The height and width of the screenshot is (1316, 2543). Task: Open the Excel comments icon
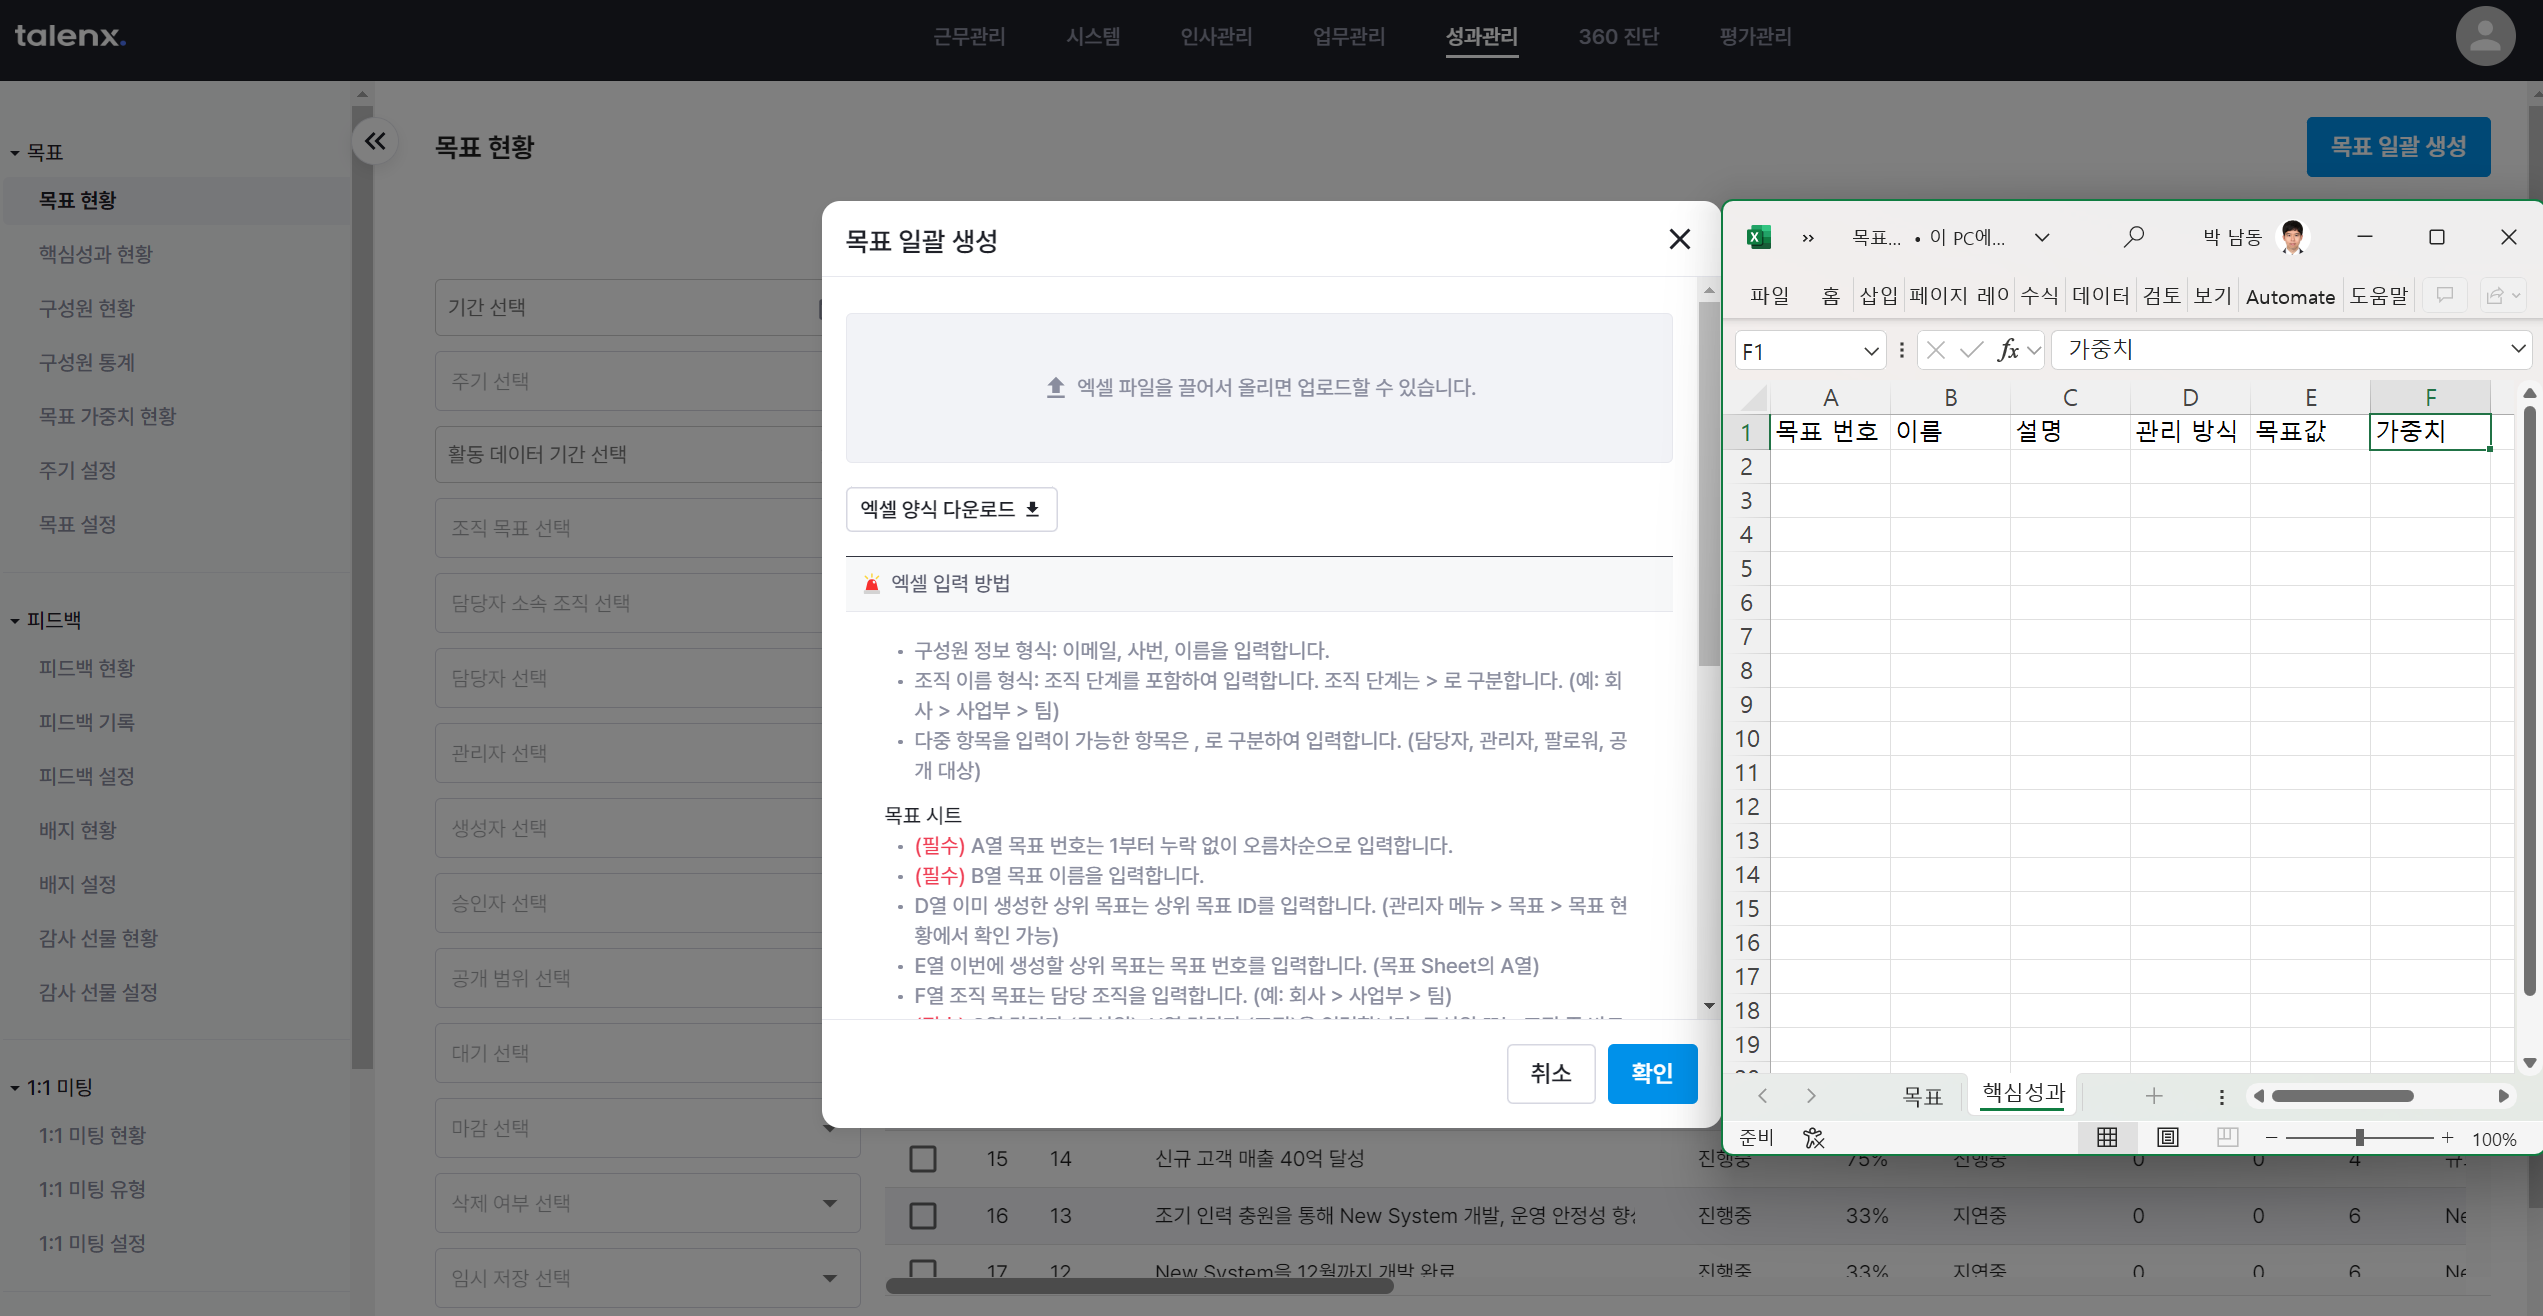pos(2444,295)
